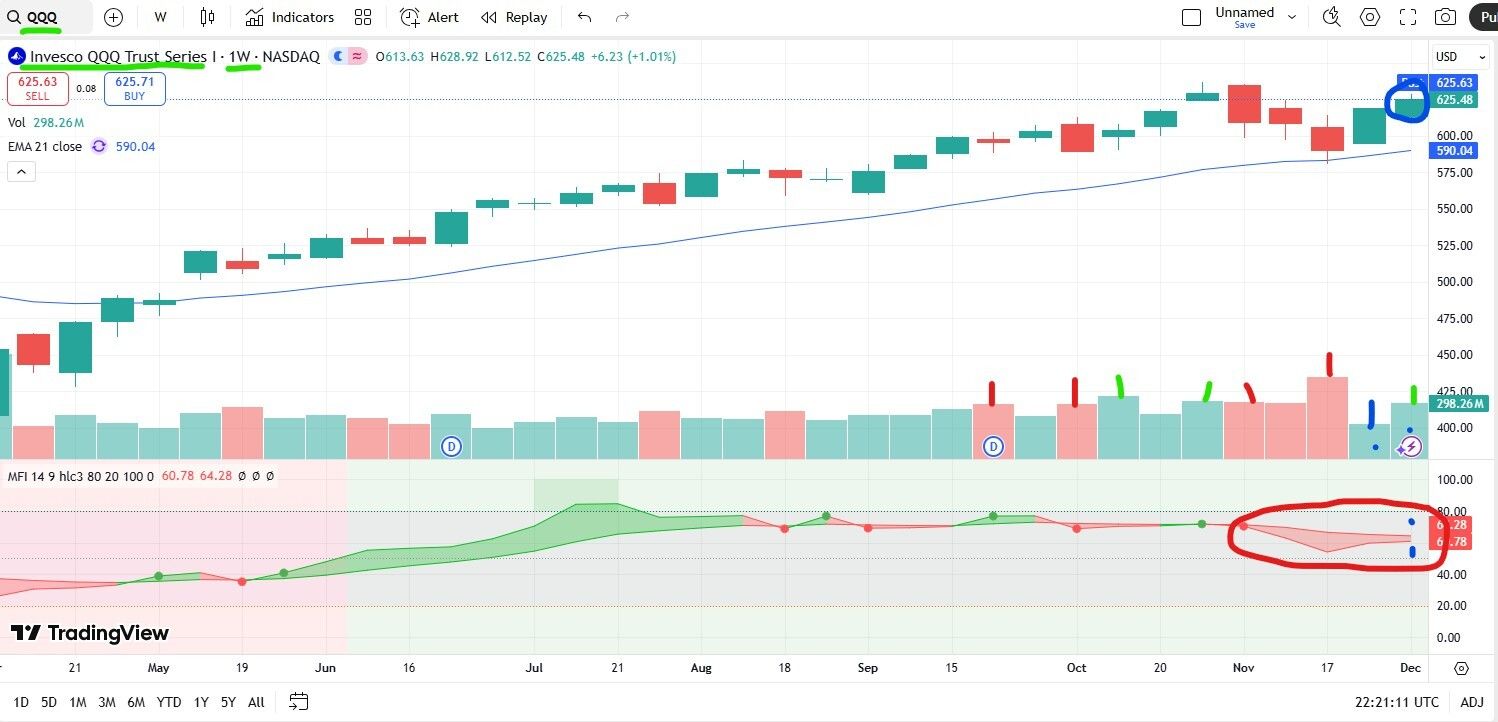Change the candlestick chart style
Image resolution: width=1498 pixels, height=722 pixels.
tap(207, 17)
